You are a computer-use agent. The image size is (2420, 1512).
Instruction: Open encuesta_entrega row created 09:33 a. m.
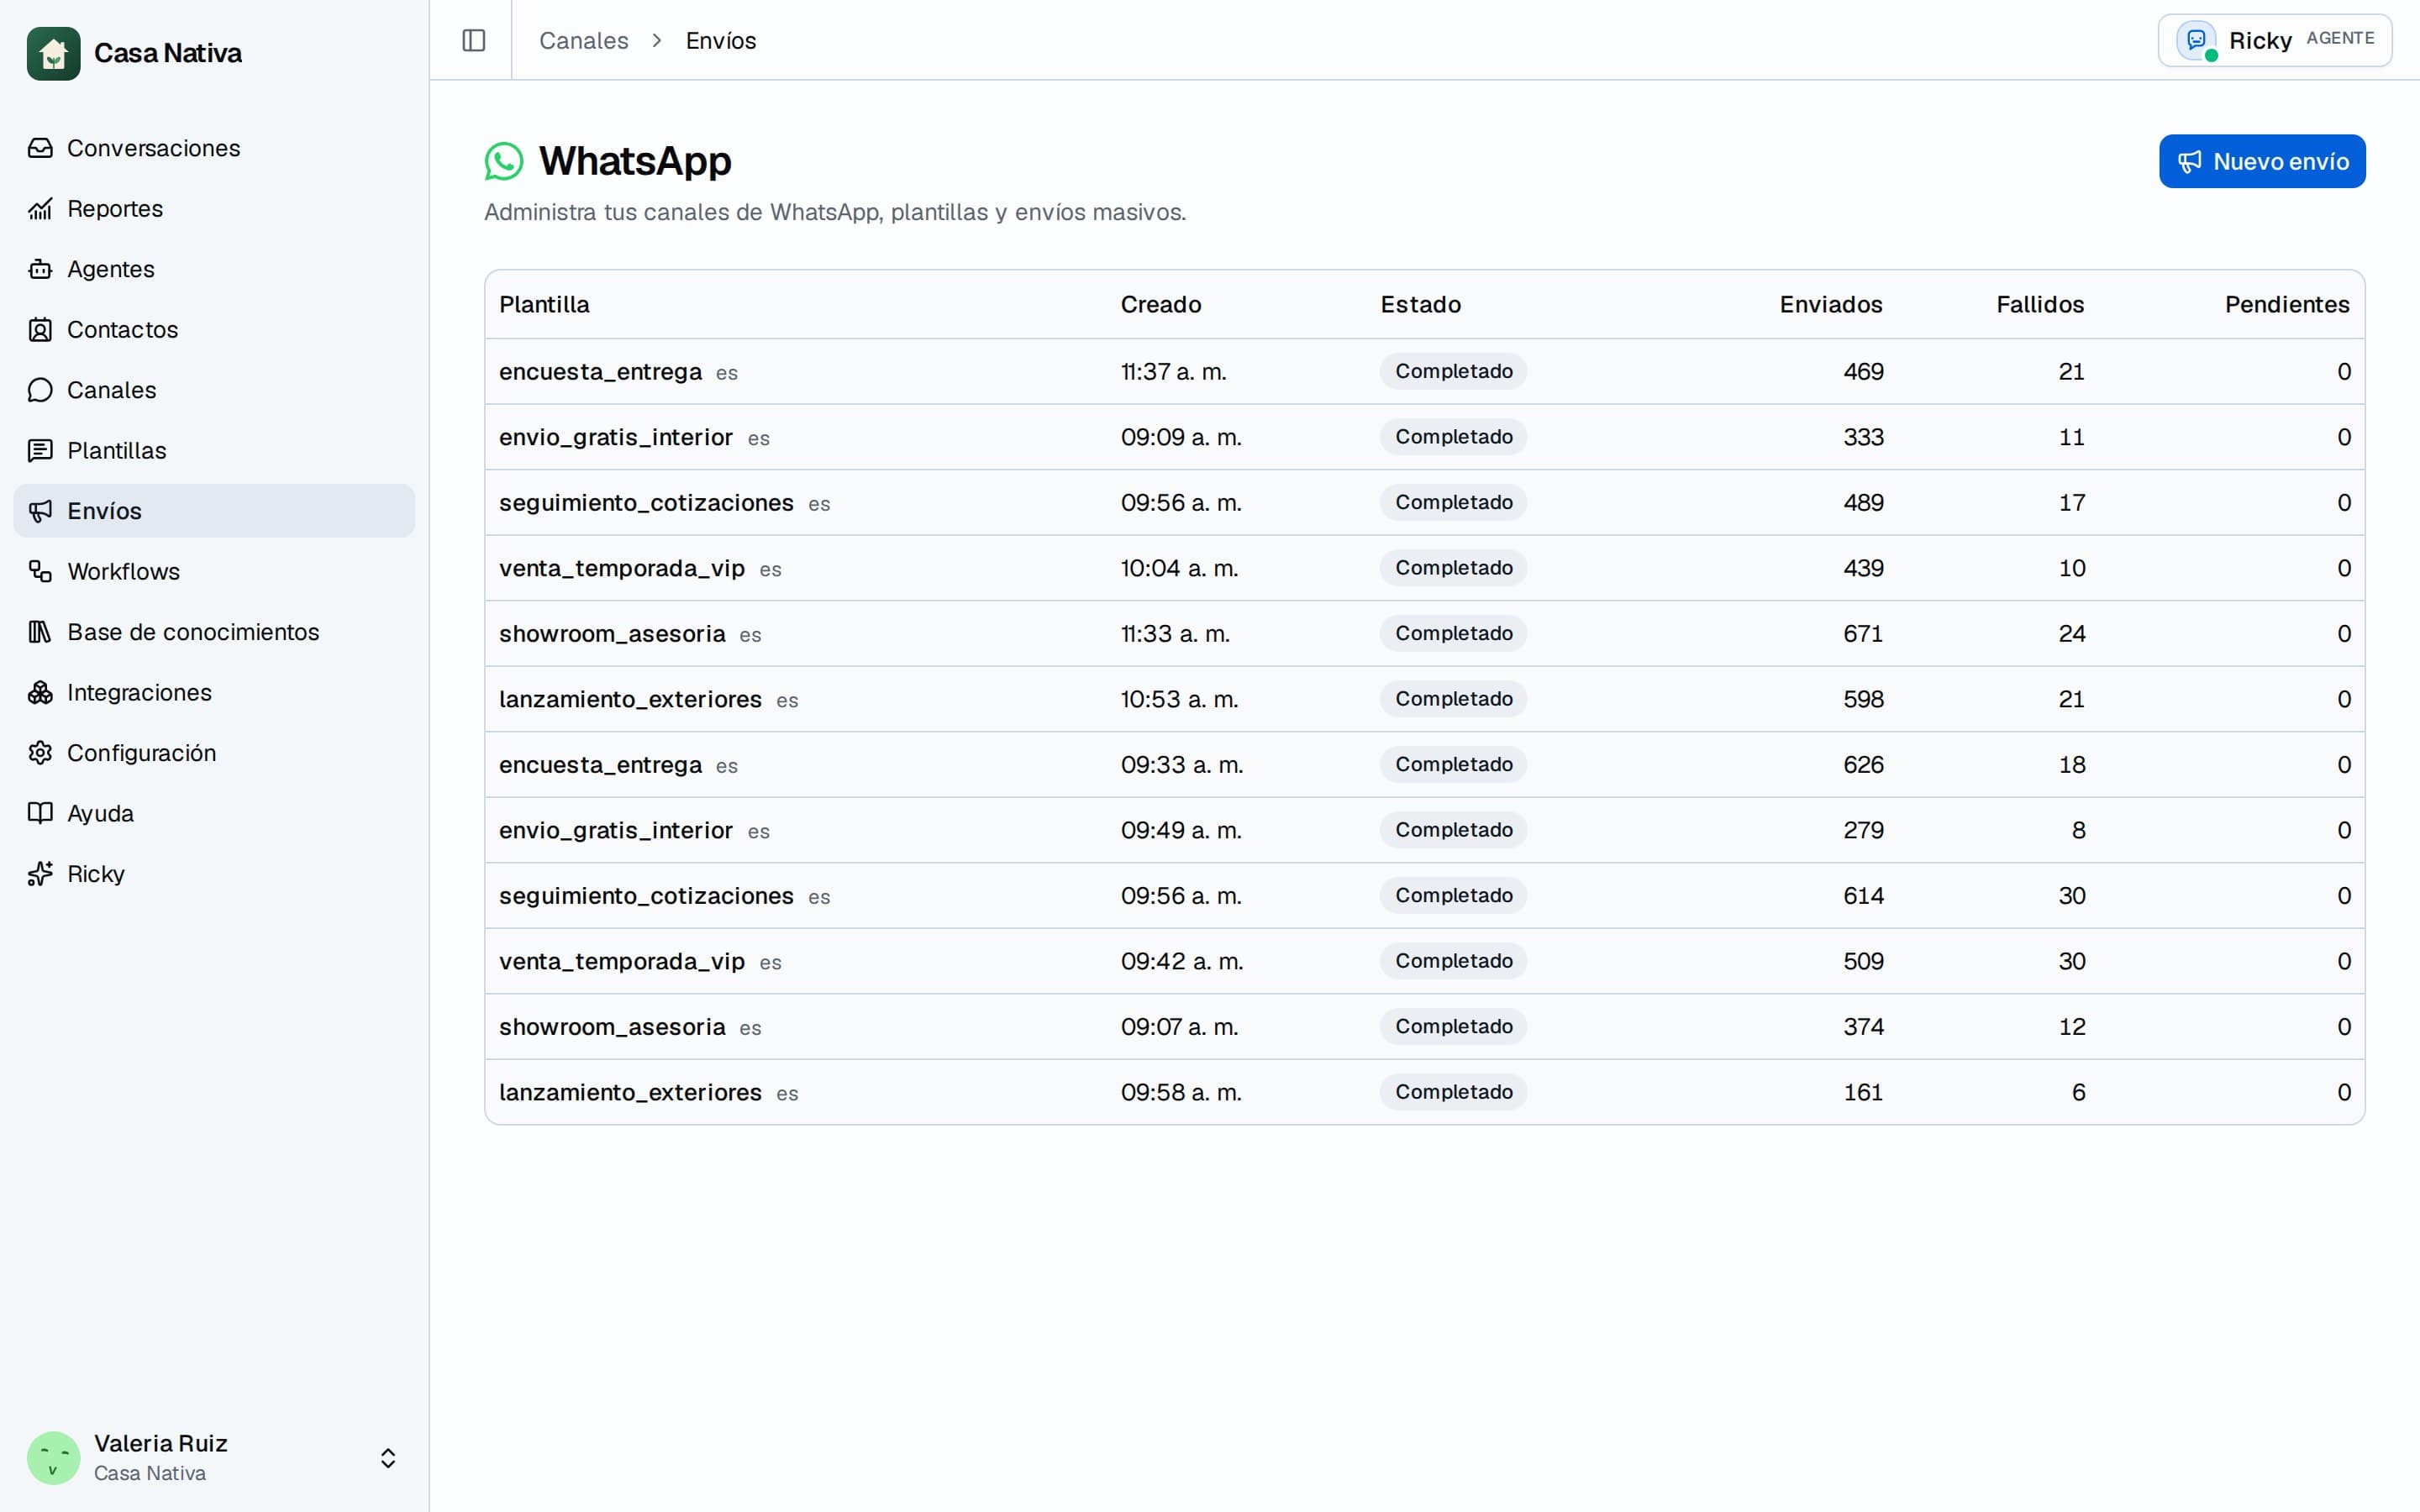[1424, 764]
